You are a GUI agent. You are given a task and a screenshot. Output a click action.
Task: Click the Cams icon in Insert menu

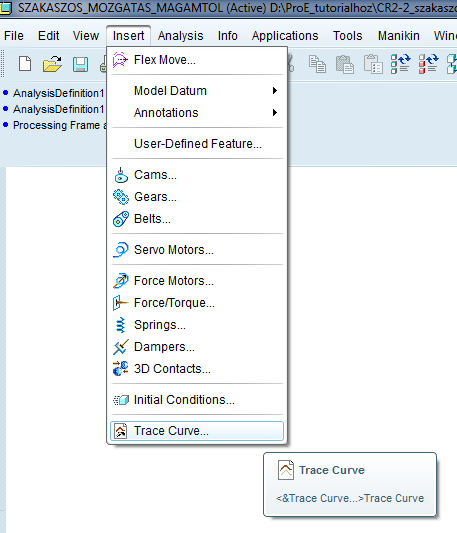click(x=121, y=175)
